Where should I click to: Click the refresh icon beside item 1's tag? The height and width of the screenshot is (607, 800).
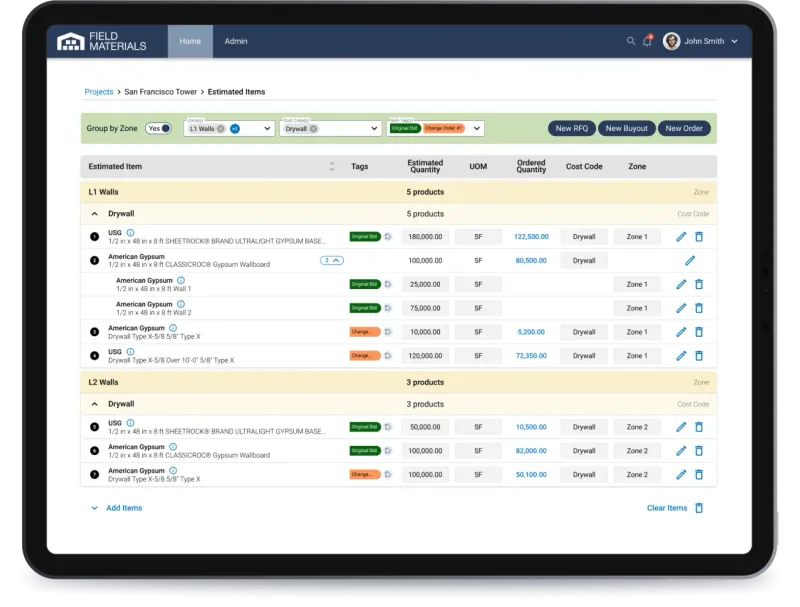click(388, 237)
